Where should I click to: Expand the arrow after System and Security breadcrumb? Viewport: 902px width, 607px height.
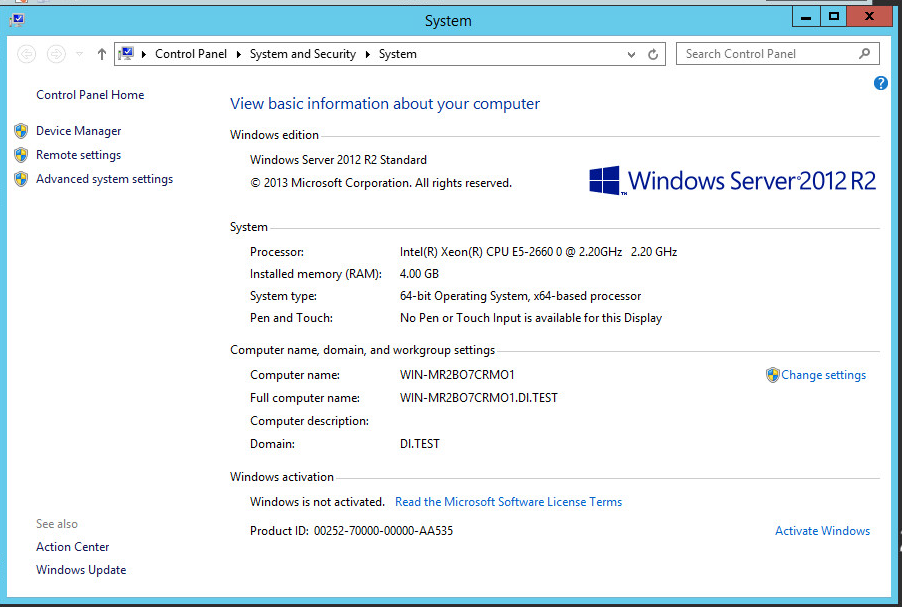[x=367, y=54]
